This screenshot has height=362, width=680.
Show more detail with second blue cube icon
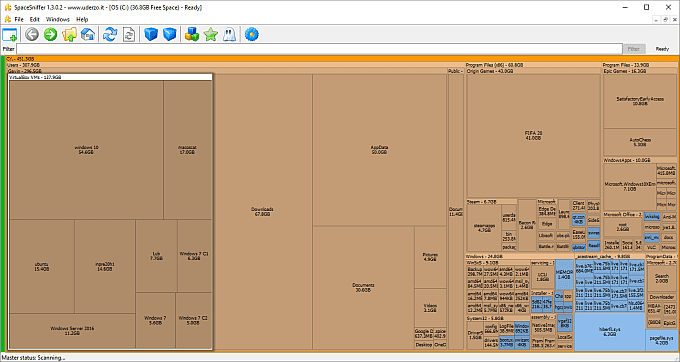(x=170, y=34)
